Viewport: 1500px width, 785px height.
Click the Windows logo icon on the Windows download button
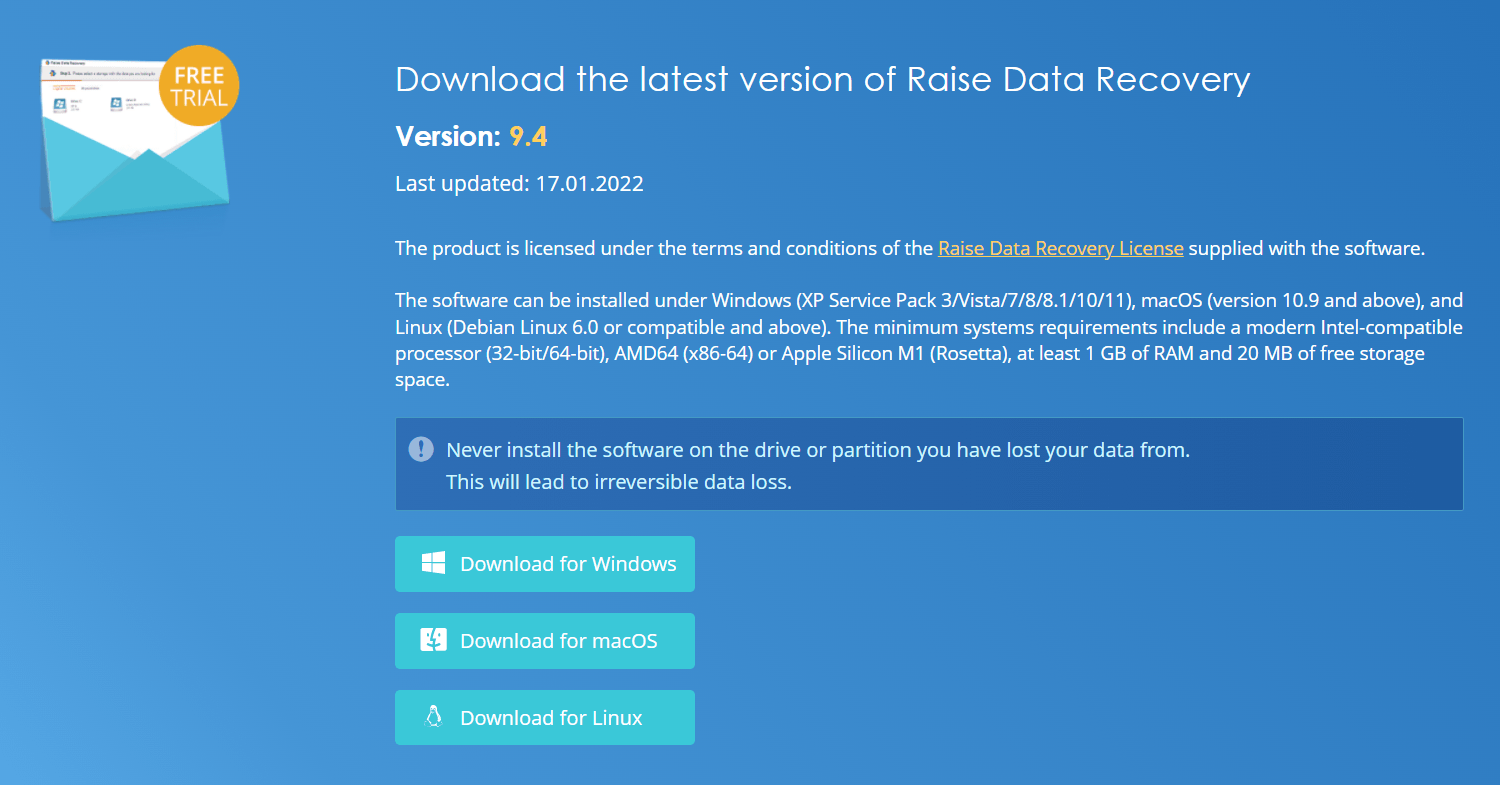pyautogui.click(x=432, y=563)
